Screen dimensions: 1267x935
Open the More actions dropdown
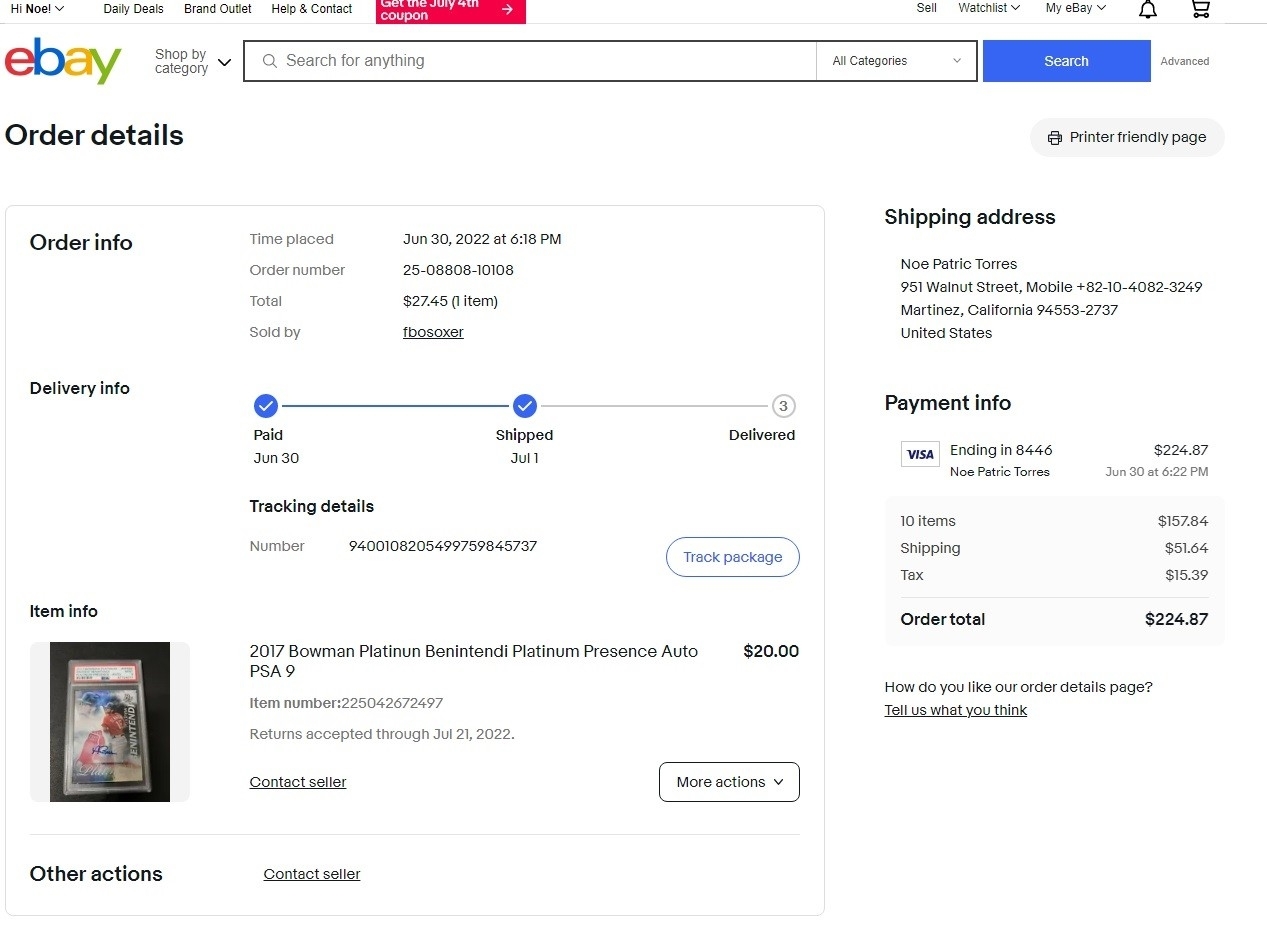pyautogui.click(x=729, y=782)
